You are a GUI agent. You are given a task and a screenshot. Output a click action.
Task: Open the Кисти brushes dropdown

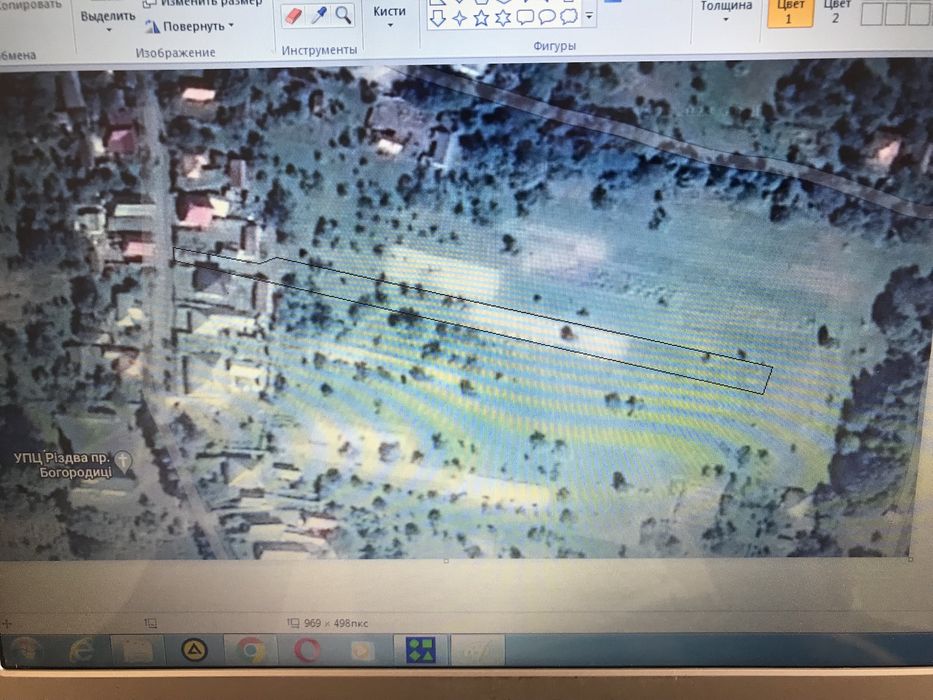coord(389,16)
